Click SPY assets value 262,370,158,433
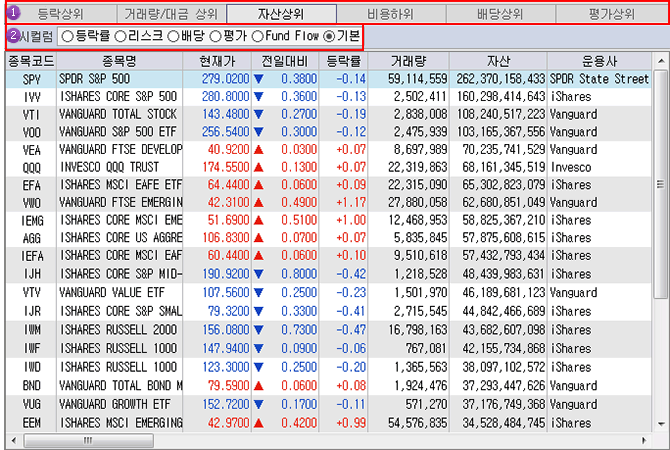The width and height of the screenshot is (670, 450). (x=501, y=79)
